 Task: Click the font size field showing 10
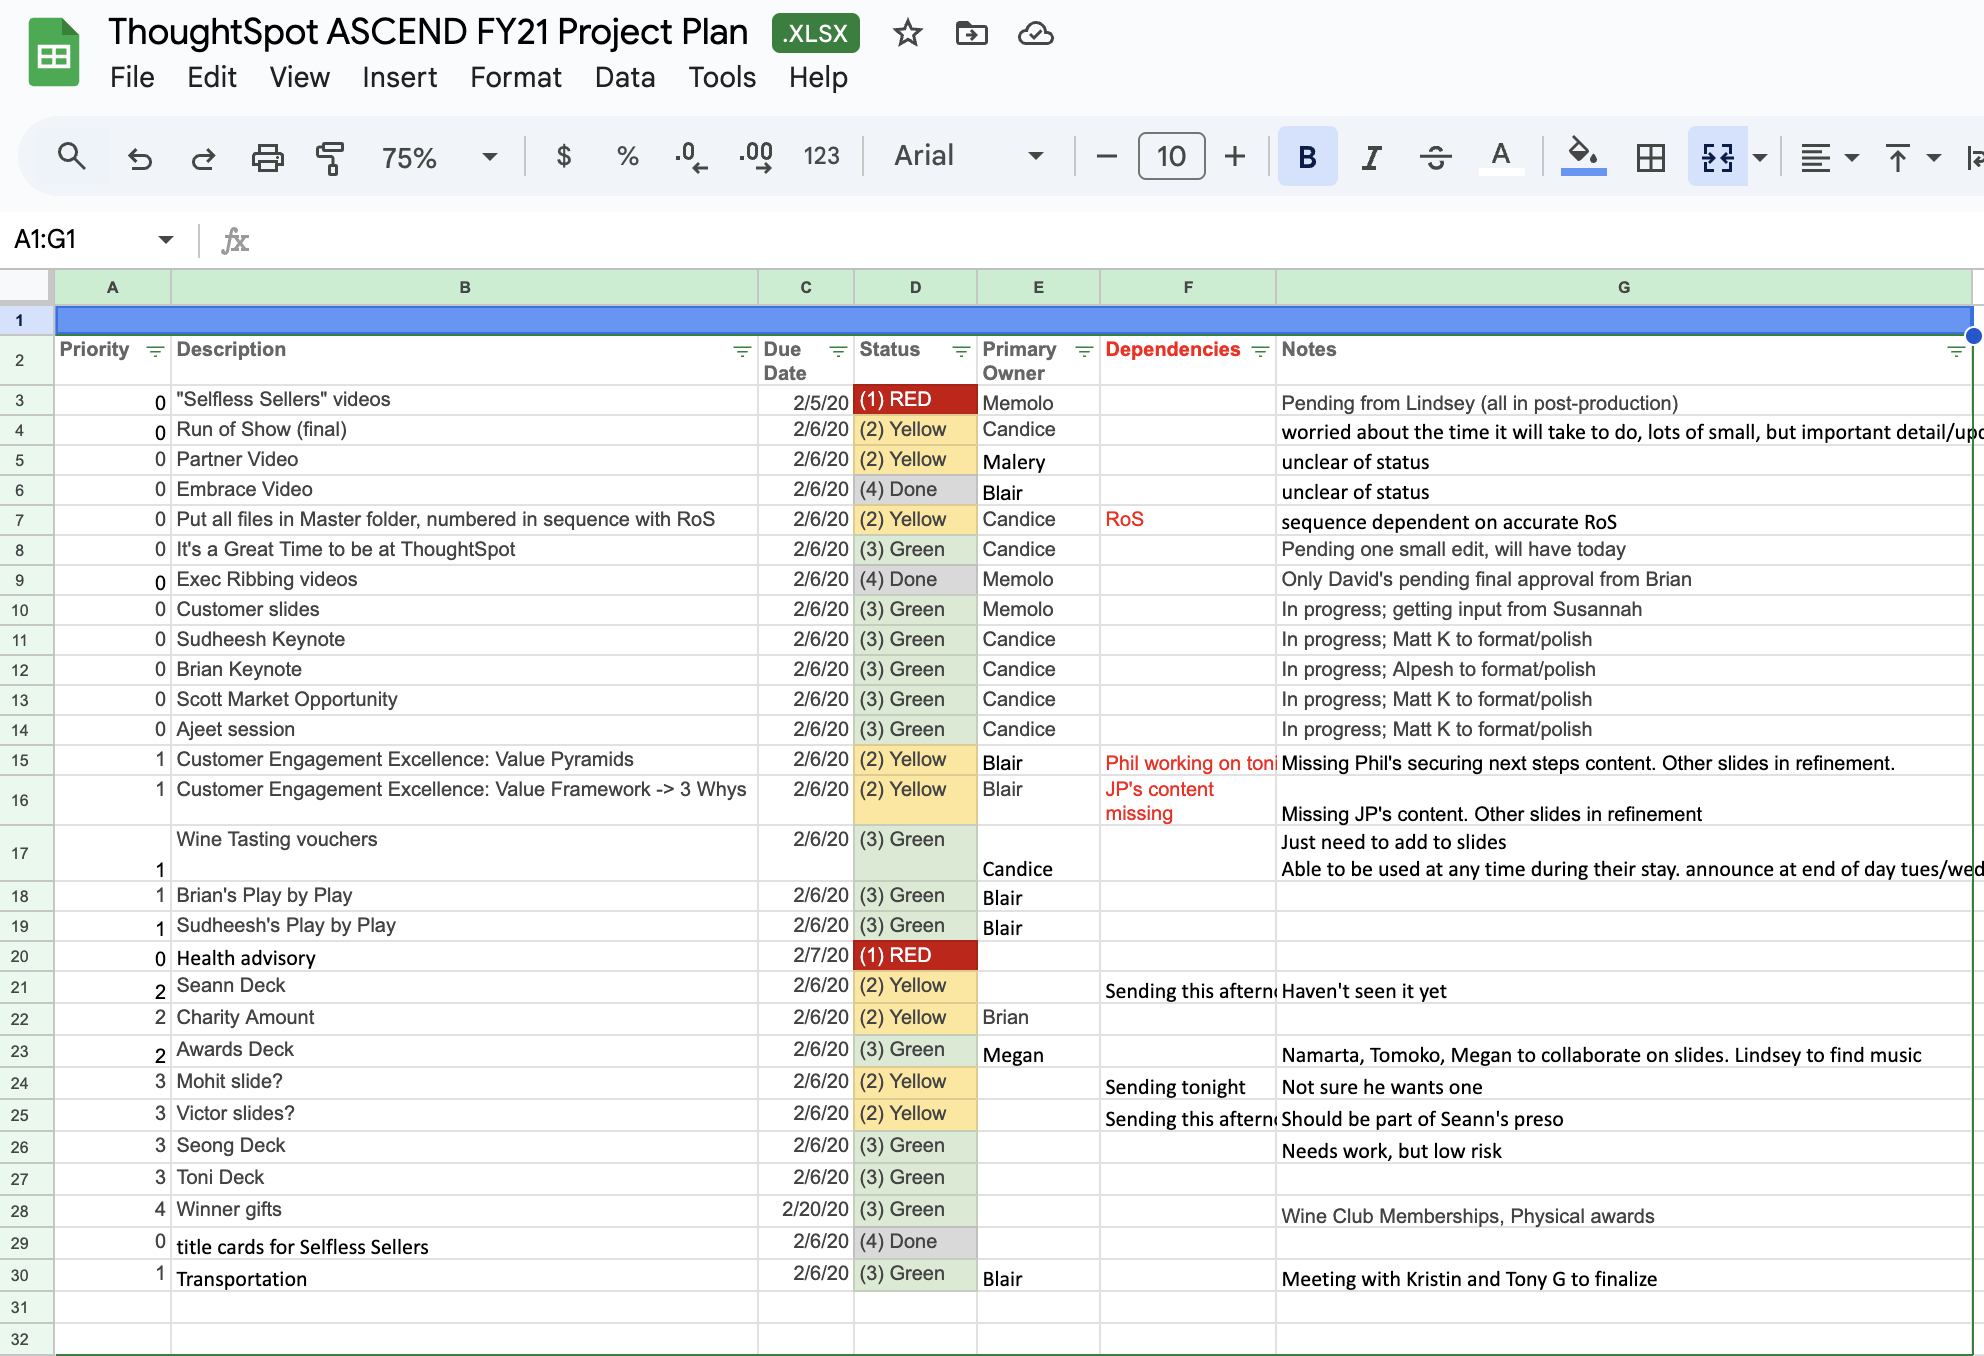click(x=1171, y=156)
